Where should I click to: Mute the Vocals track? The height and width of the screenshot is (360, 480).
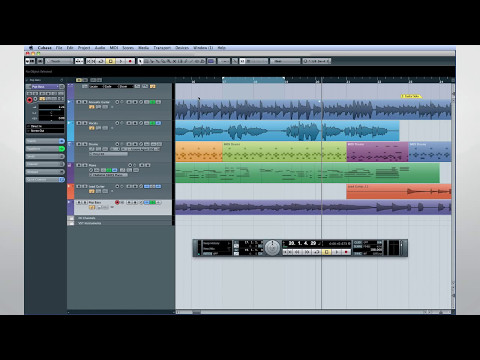79,123
